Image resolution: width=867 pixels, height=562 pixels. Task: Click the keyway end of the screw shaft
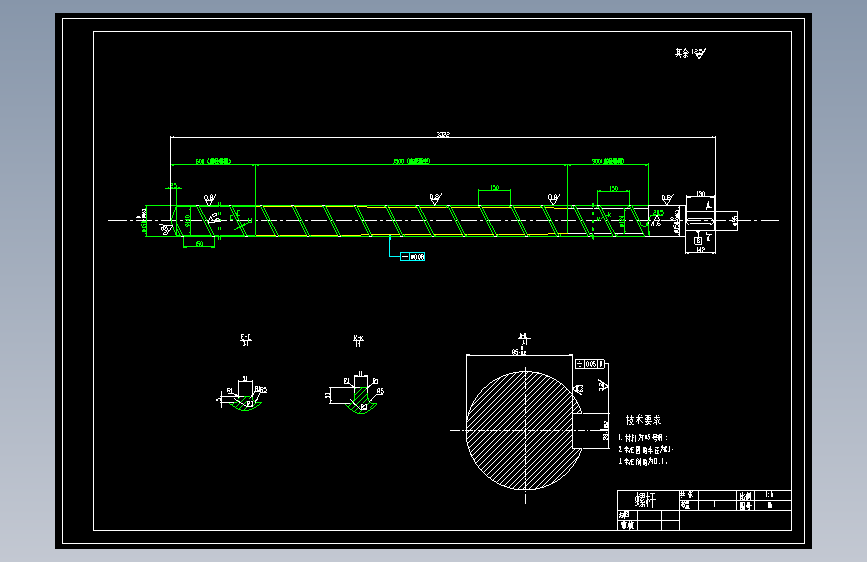pos(701,221)
